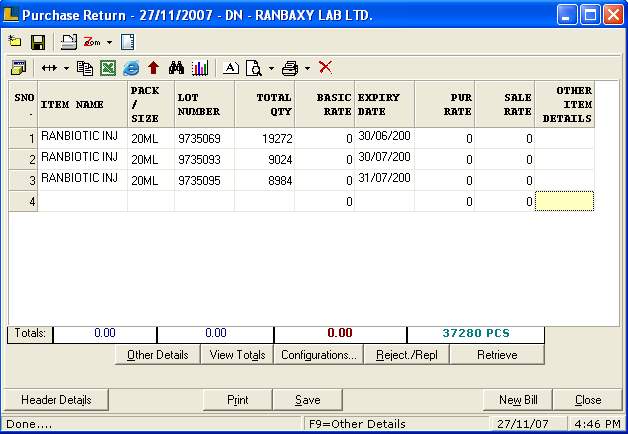
Task: Open the Zoom dropdown arrow
Action: 109,42
